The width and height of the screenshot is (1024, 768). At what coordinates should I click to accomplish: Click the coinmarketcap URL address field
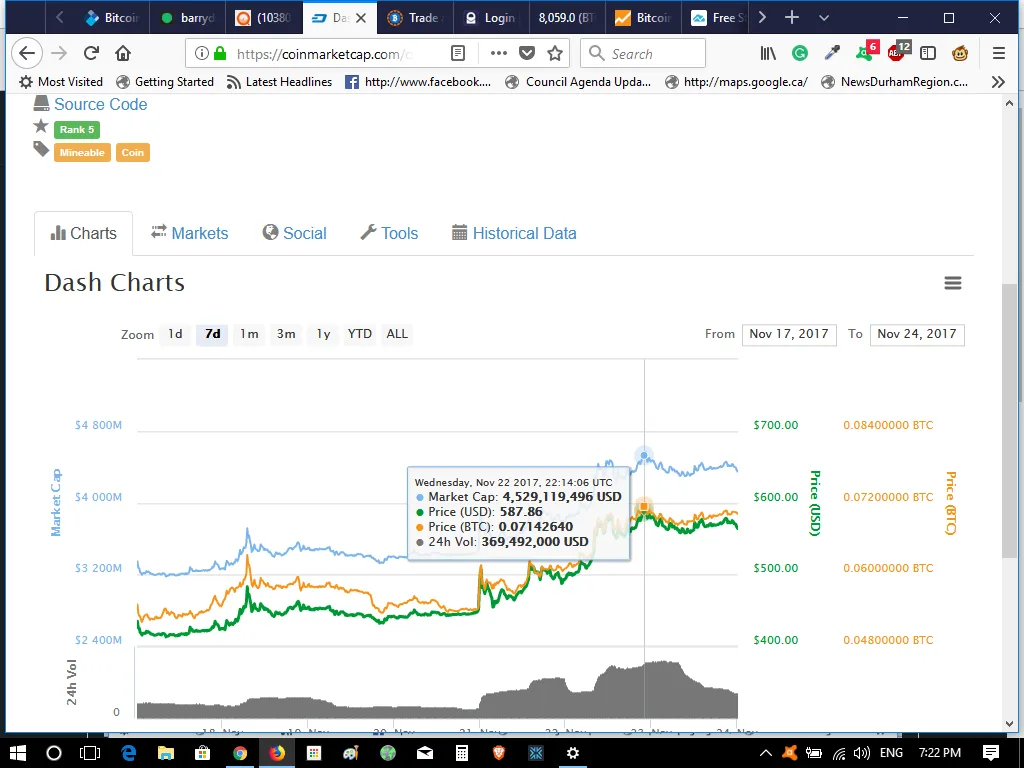325,54
